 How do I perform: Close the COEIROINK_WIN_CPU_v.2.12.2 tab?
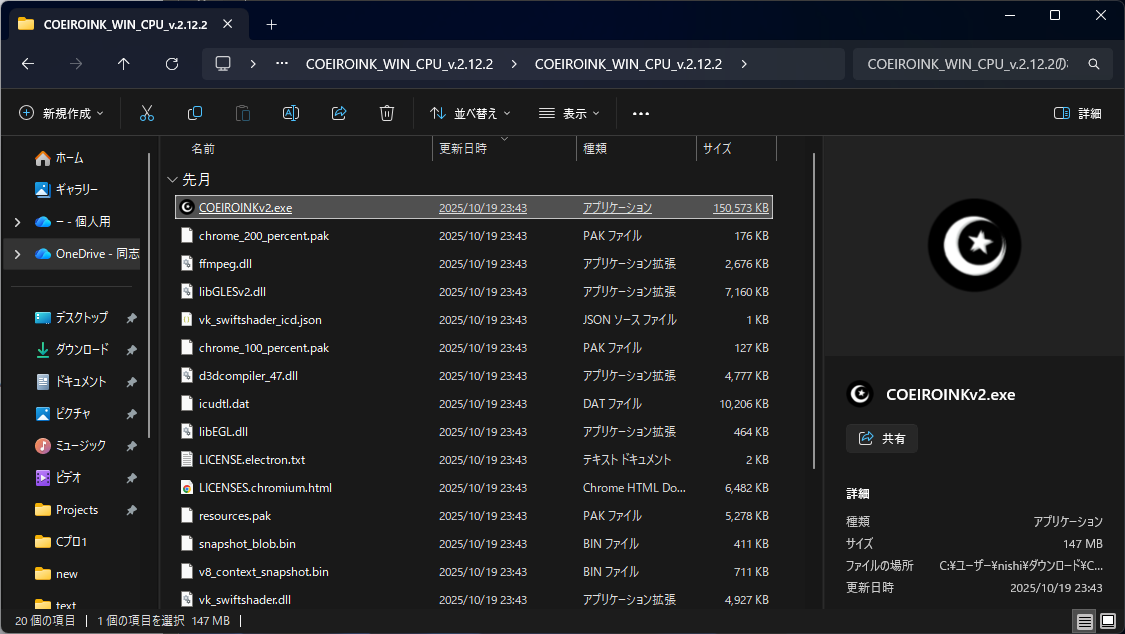point(227,24)
